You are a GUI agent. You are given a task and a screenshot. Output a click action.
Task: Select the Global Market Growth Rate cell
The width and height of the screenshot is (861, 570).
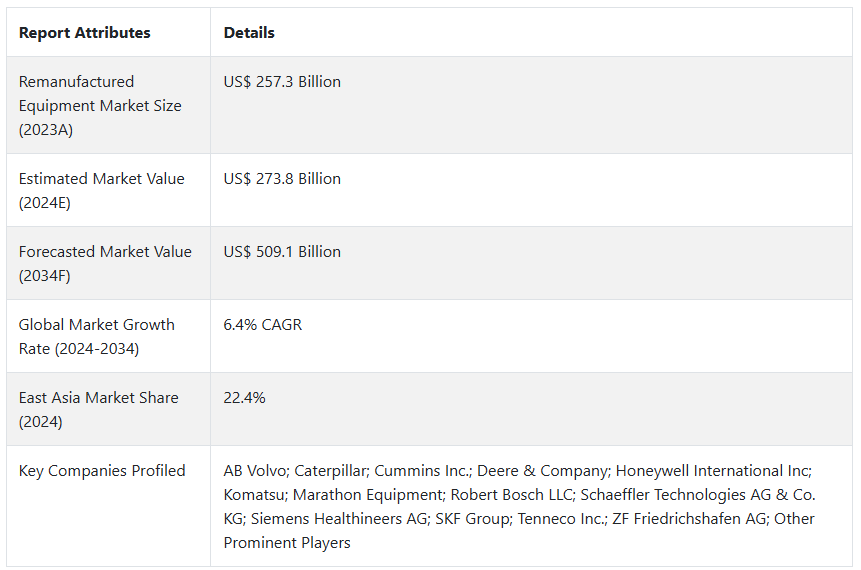97,336
